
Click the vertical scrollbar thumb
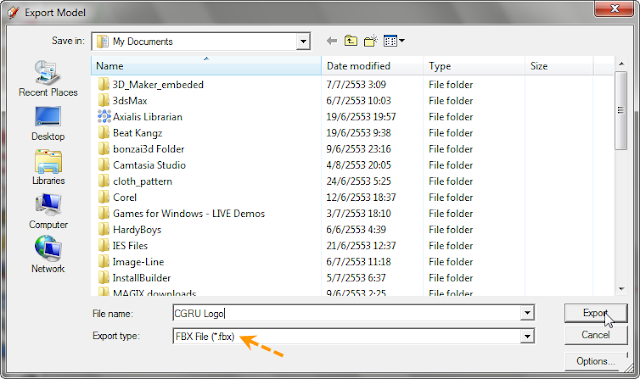(621, 110)
